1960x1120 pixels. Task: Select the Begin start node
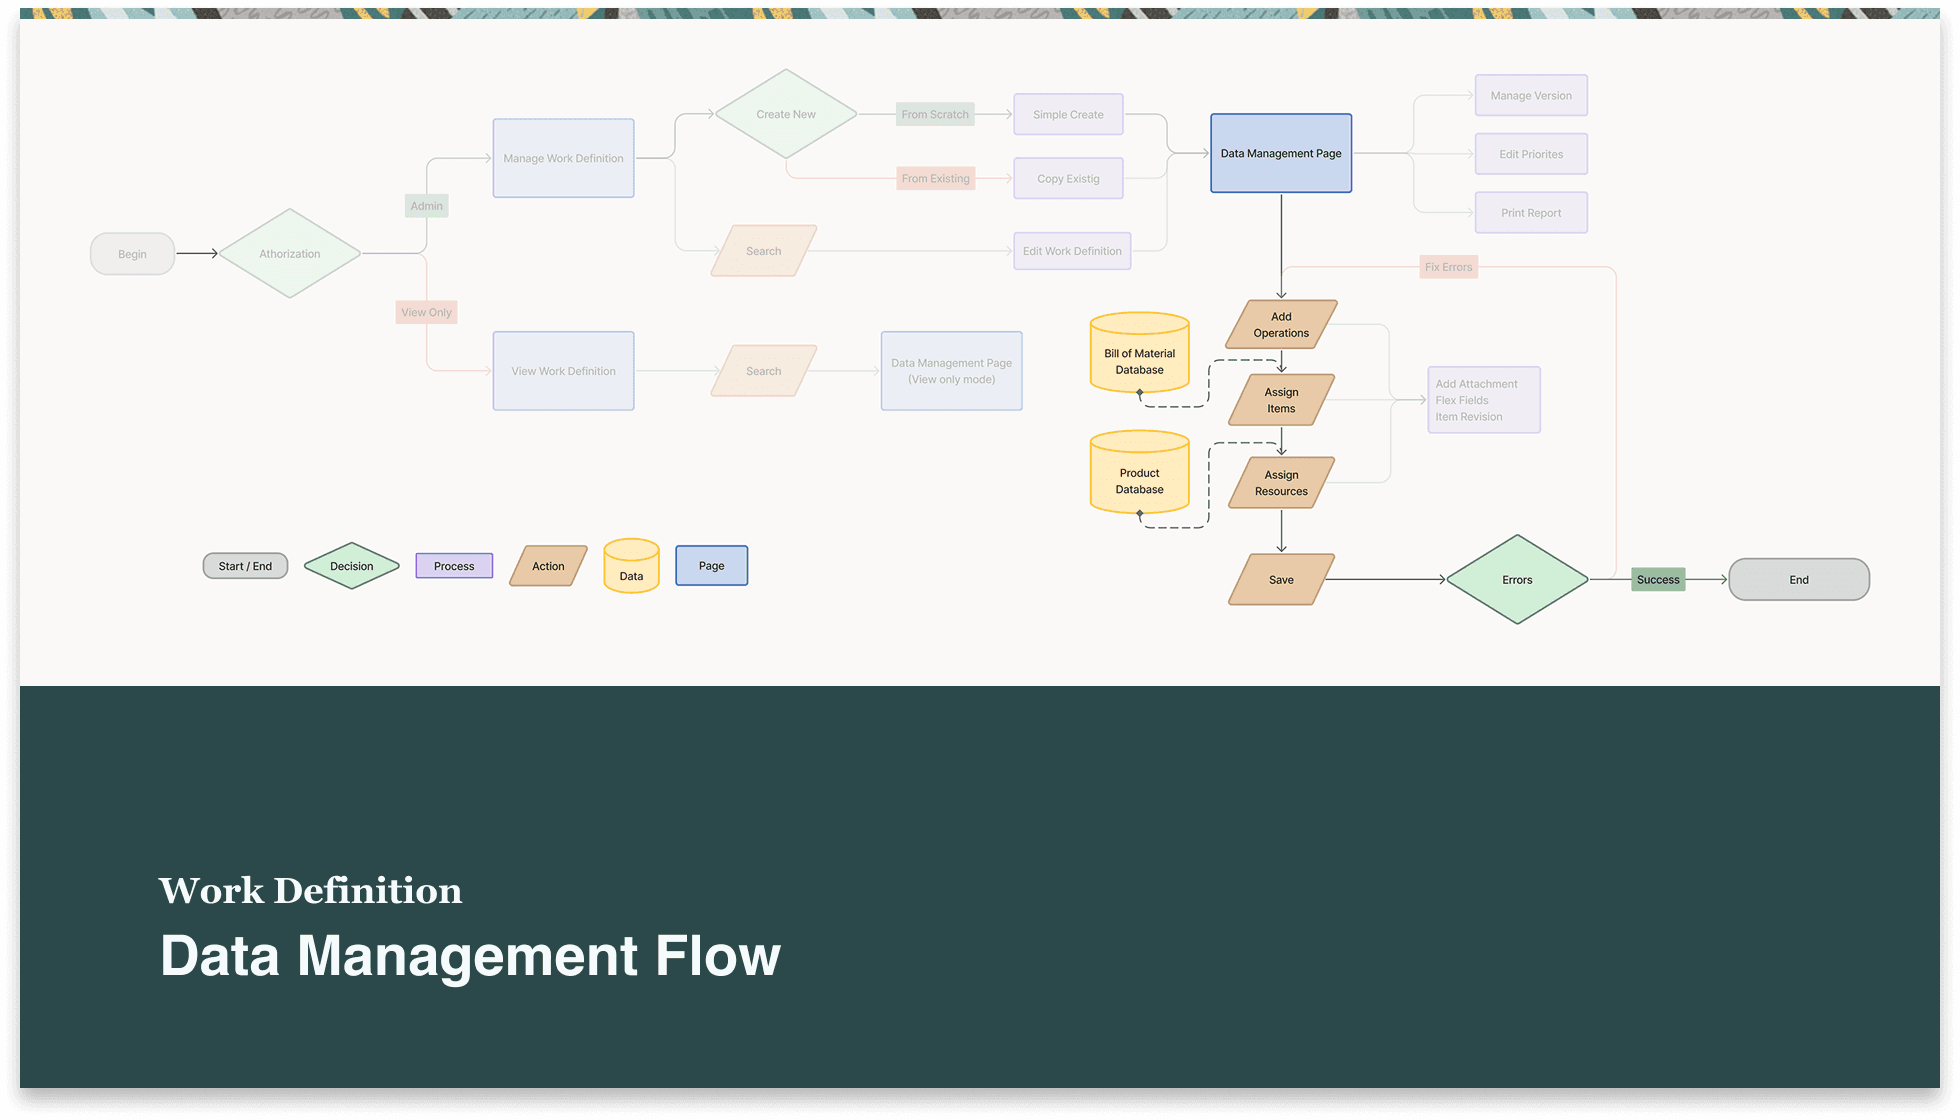pos(132,254)
